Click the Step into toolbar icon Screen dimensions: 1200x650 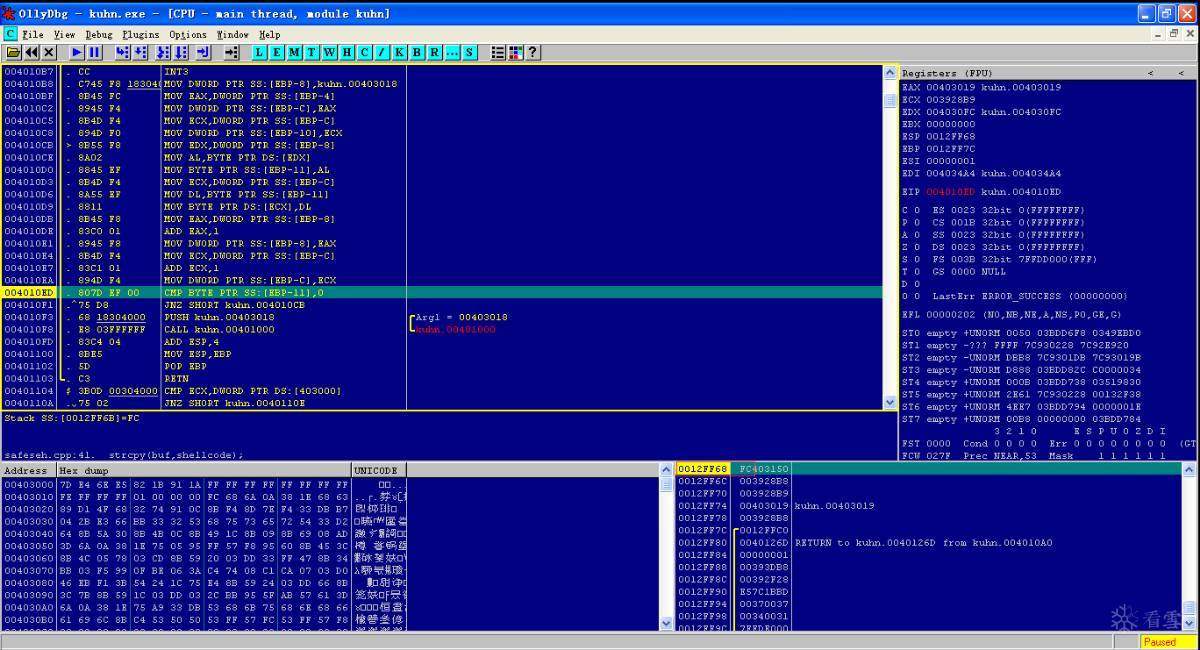[122, 52]
